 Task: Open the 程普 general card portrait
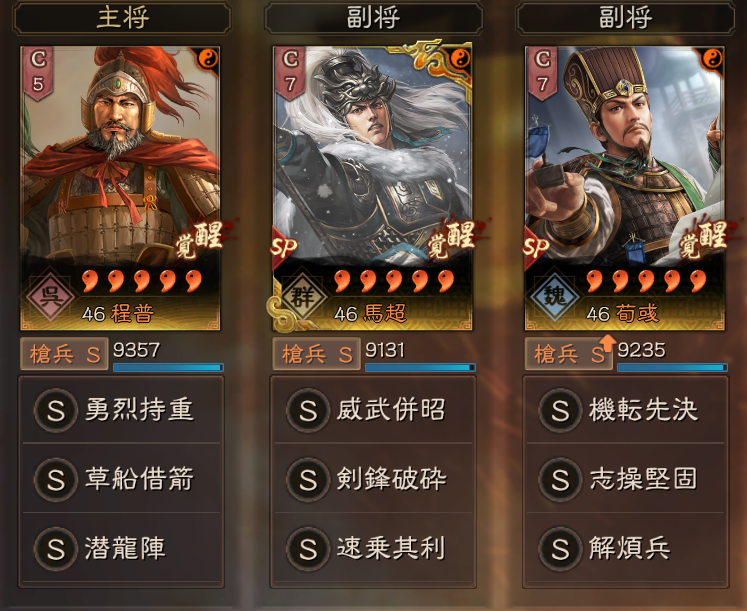coord(120,188)
